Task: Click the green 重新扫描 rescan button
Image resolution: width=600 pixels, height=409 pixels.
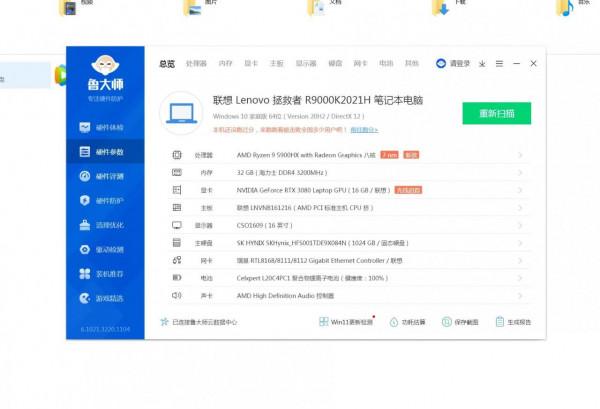Action: pos(497,113)
